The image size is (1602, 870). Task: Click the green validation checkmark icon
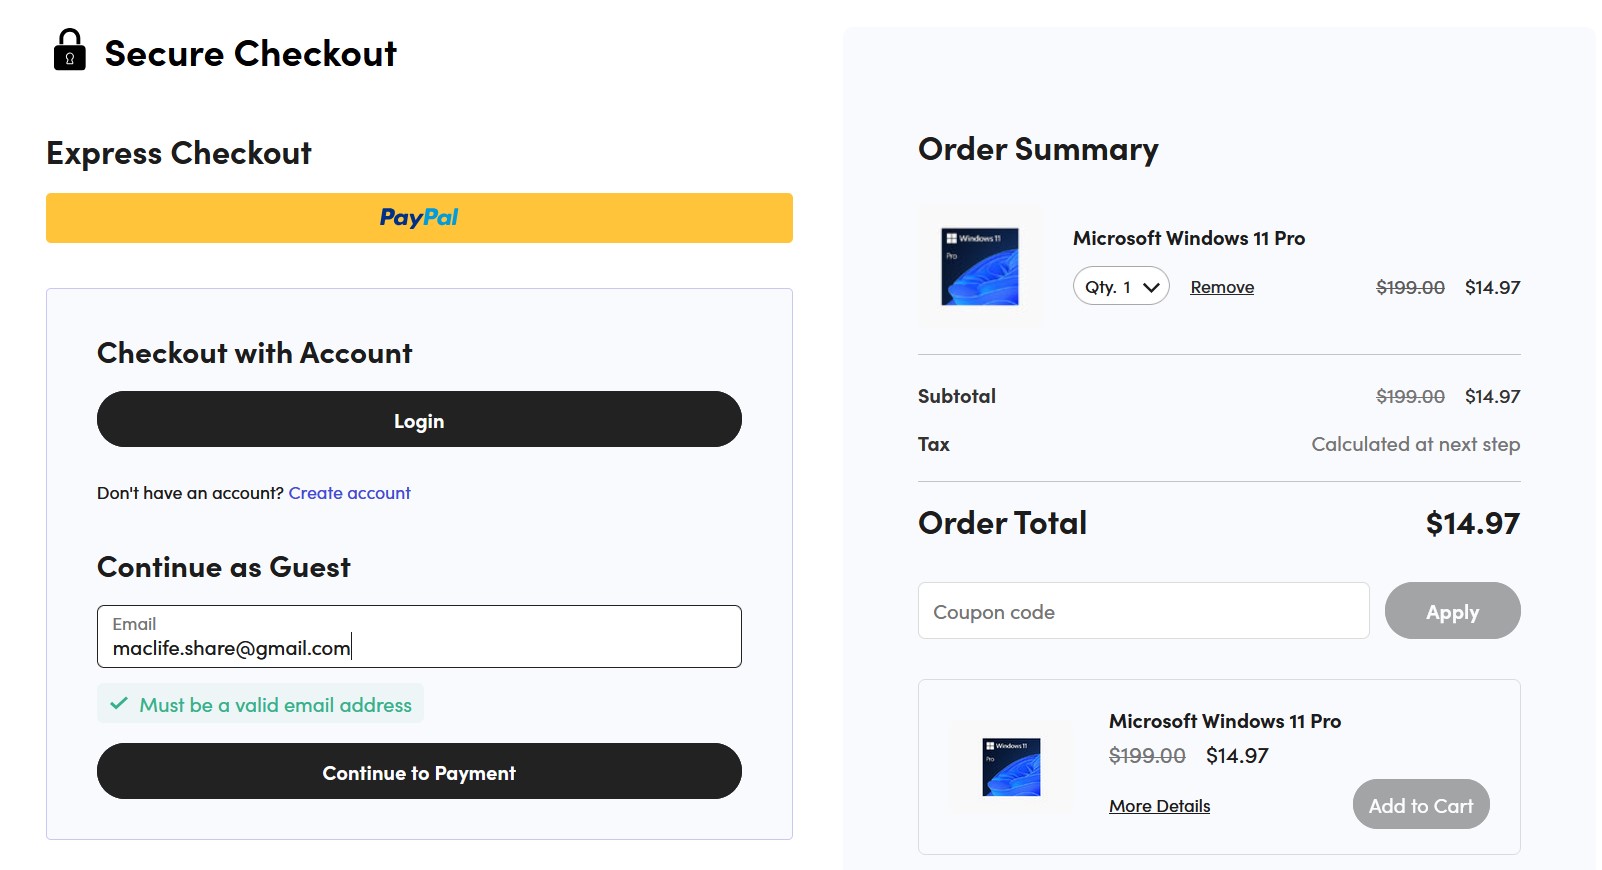119,704
